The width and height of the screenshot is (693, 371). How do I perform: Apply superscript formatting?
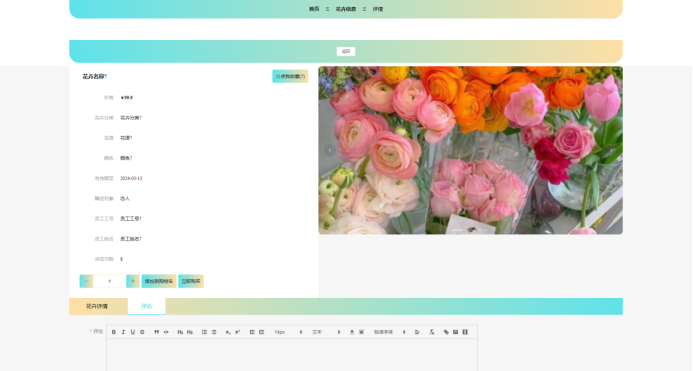point(237,332)
